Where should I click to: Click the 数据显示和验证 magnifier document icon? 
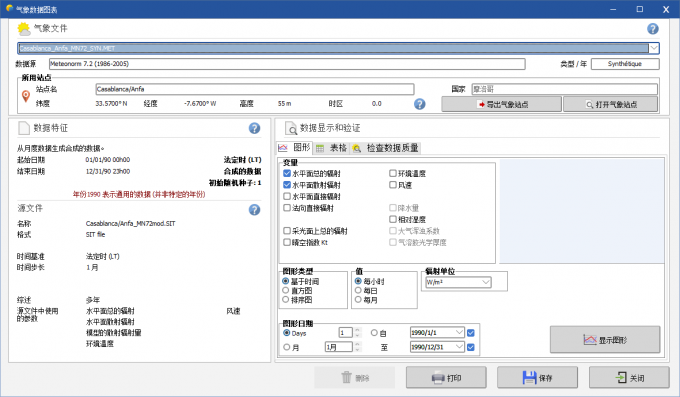pyautogui.click(x=291, y=128)
